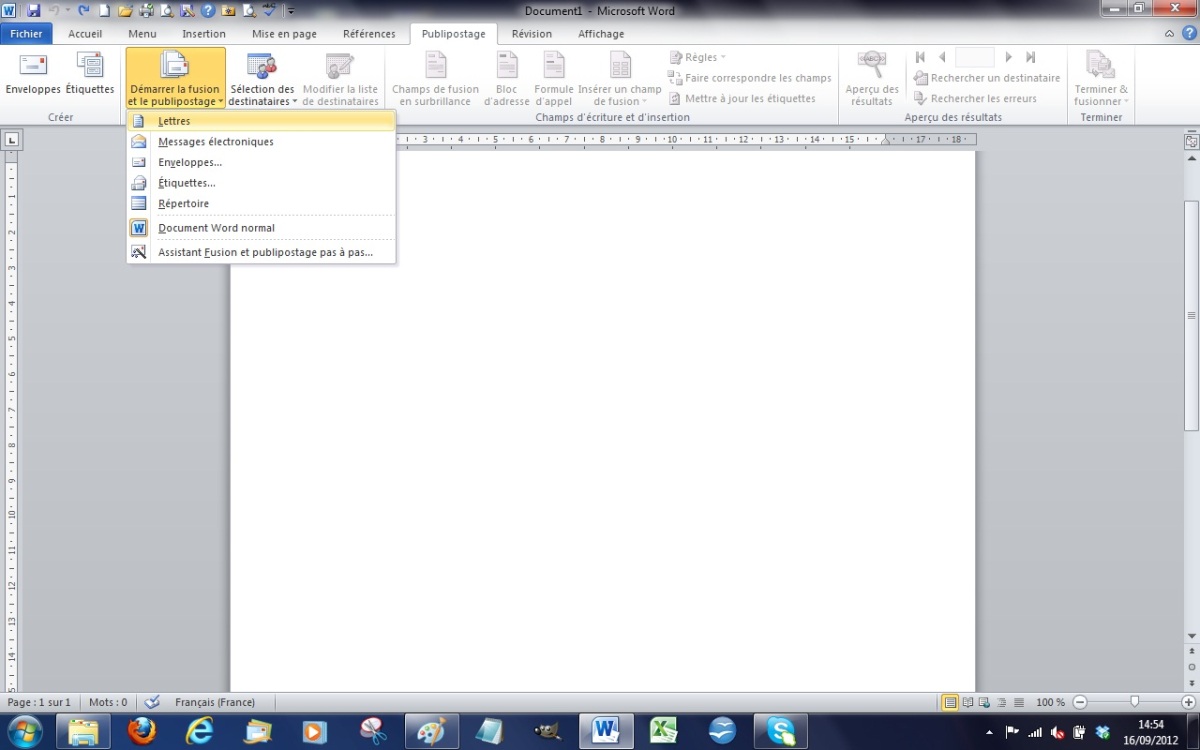Click Faire correspondre les champs
The width and height of the screenshot is (1200, 750).
750,78
